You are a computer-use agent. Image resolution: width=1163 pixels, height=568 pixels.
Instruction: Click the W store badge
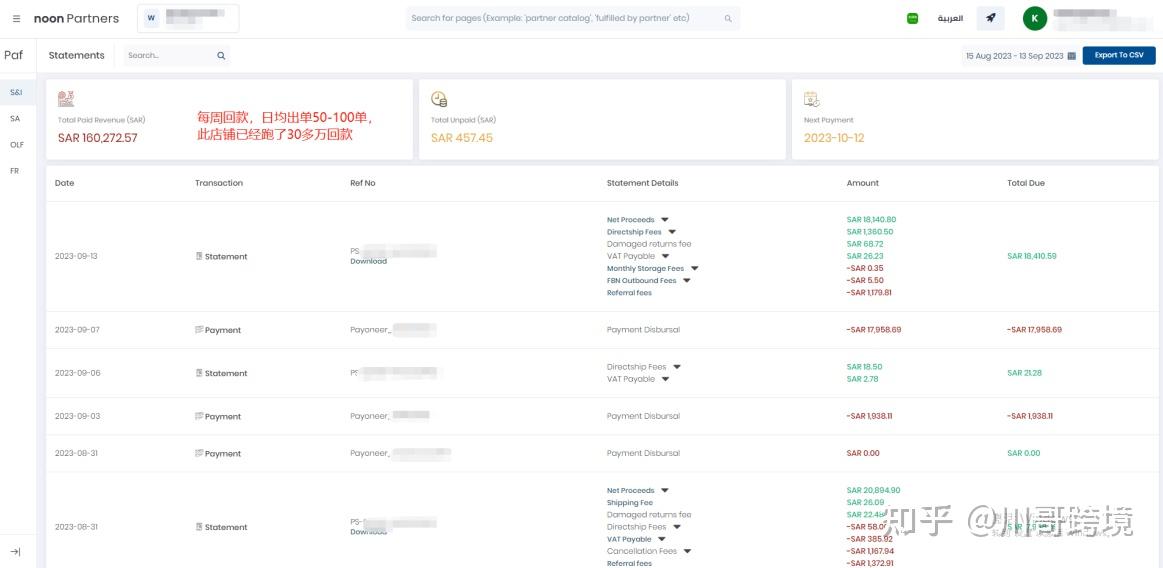point(151,19)
